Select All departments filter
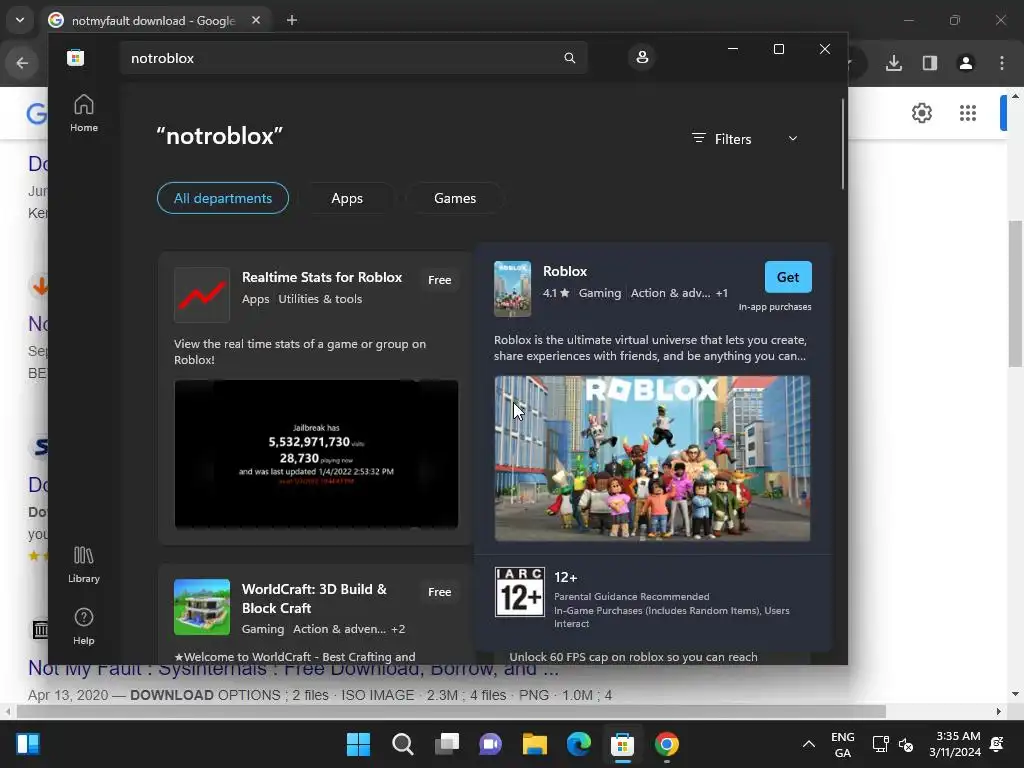Viewport: 1024px width, 768px height. tap(223, 198)
